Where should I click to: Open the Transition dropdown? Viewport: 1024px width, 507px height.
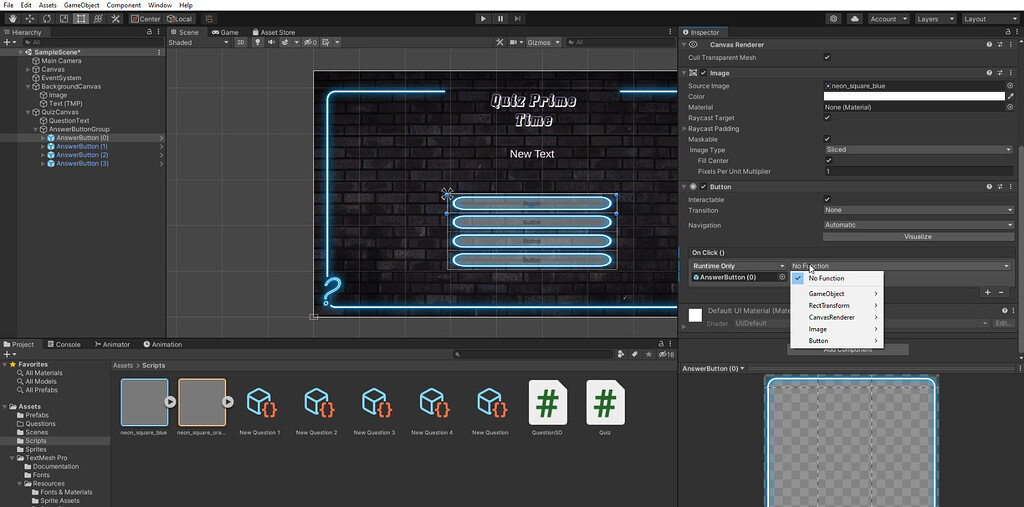coord(917,210)
